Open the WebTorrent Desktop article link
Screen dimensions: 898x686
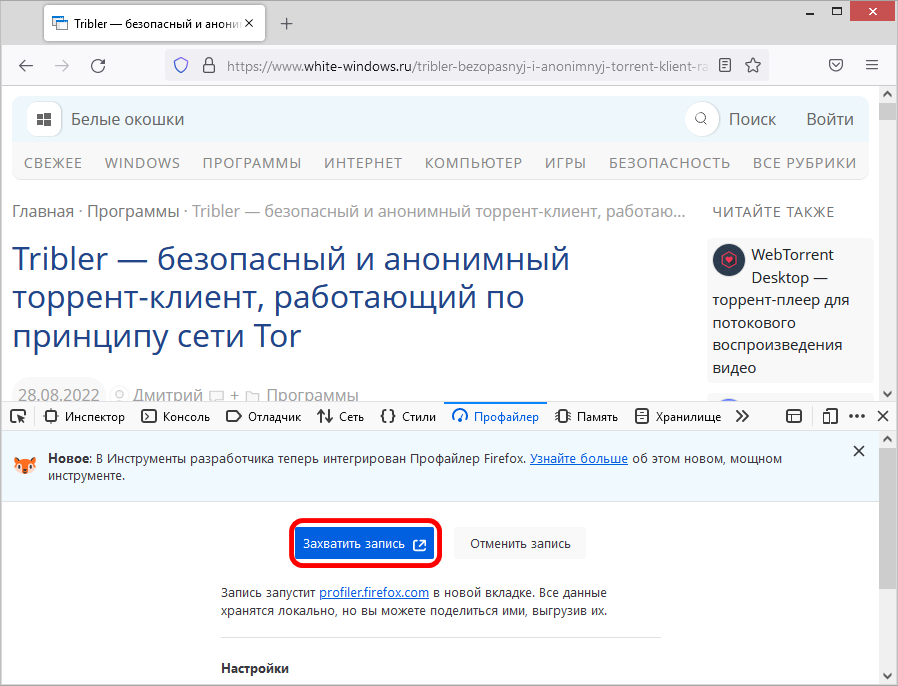click(x=781, y=311)
